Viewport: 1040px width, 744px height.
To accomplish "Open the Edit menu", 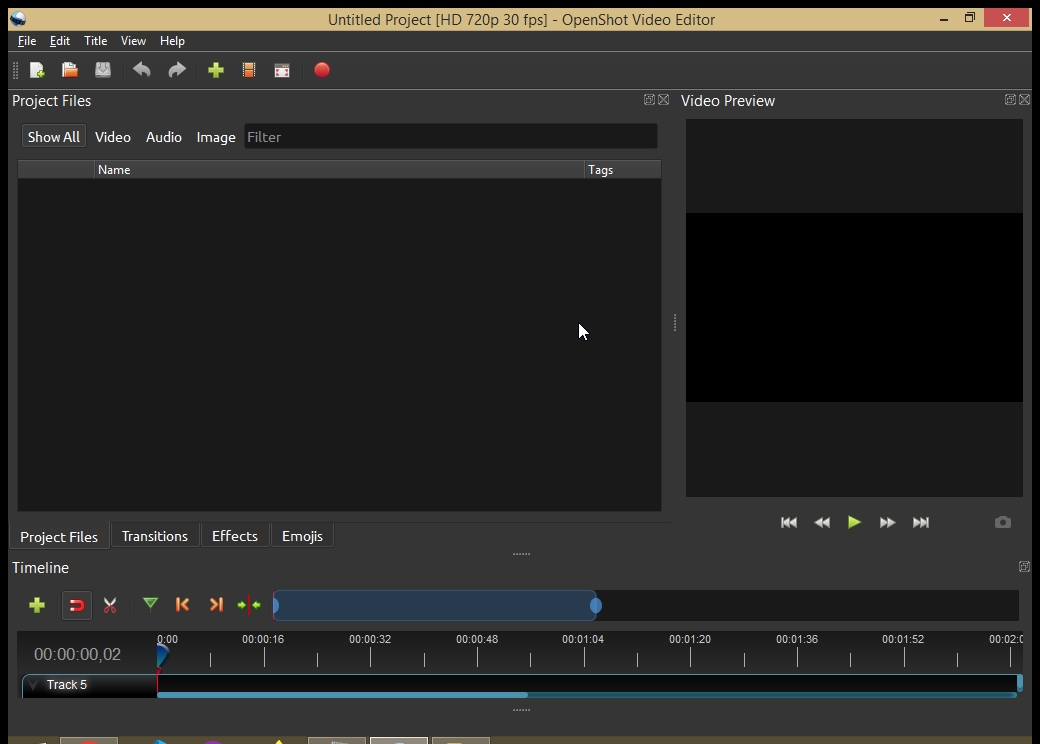I will point(60,41).
